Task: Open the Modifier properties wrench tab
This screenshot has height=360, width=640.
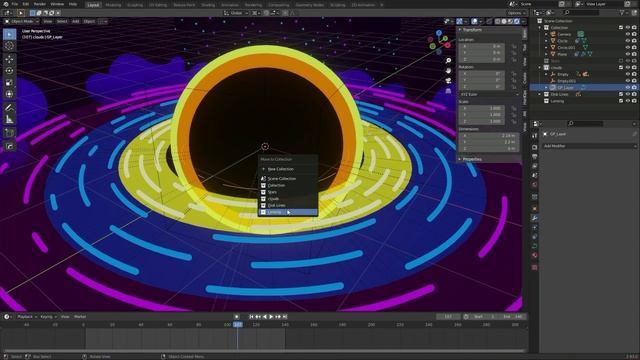Action: tap(535, 218)
